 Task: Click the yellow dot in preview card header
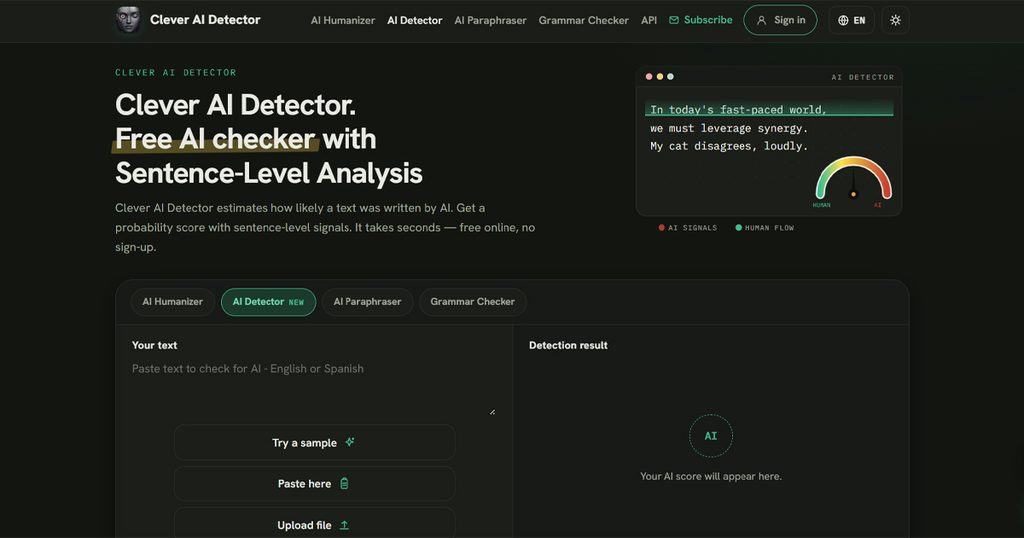click(x=660, y=76)
